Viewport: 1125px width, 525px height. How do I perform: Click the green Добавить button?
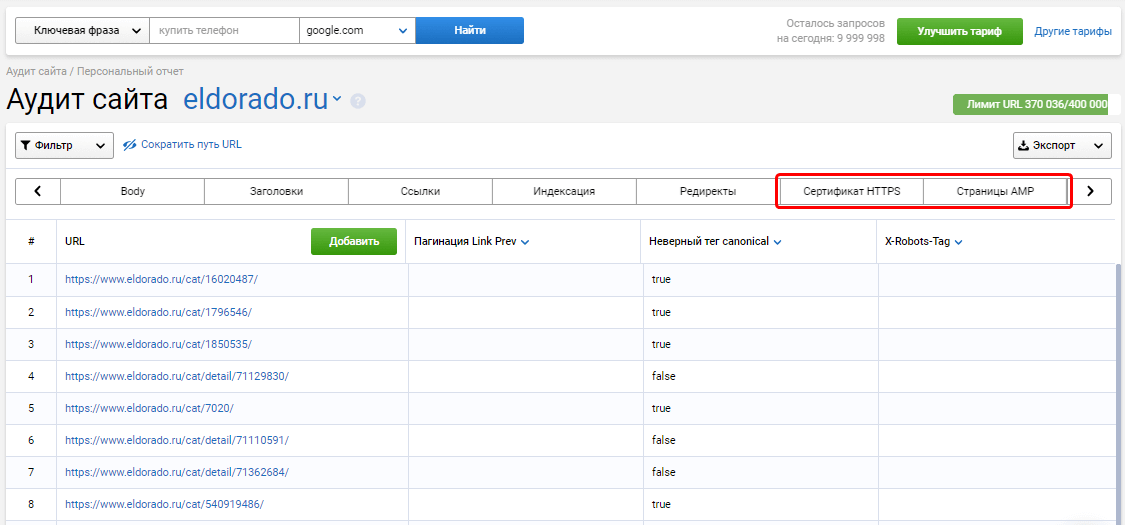tap(354, 242)
